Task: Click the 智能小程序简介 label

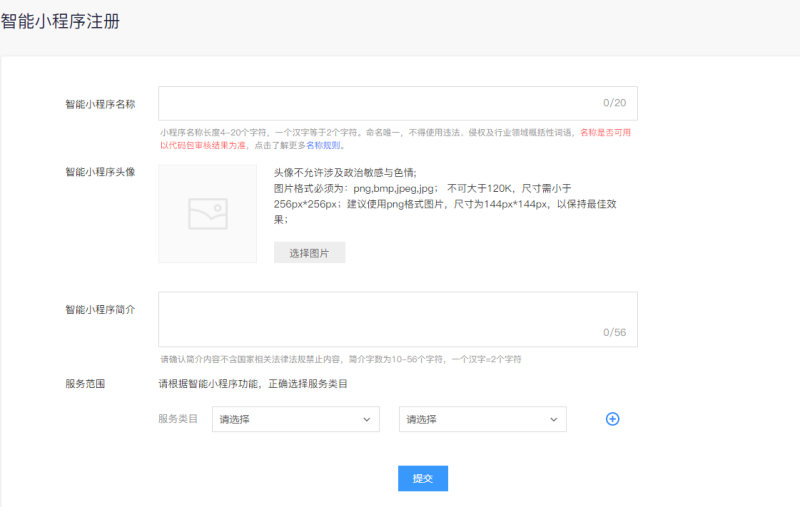Action: click(x=100, y=310)
